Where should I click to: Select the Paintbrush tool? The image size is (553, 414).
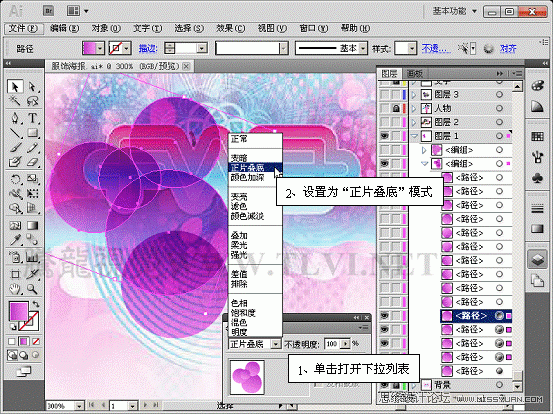click(x=15, y=147)
